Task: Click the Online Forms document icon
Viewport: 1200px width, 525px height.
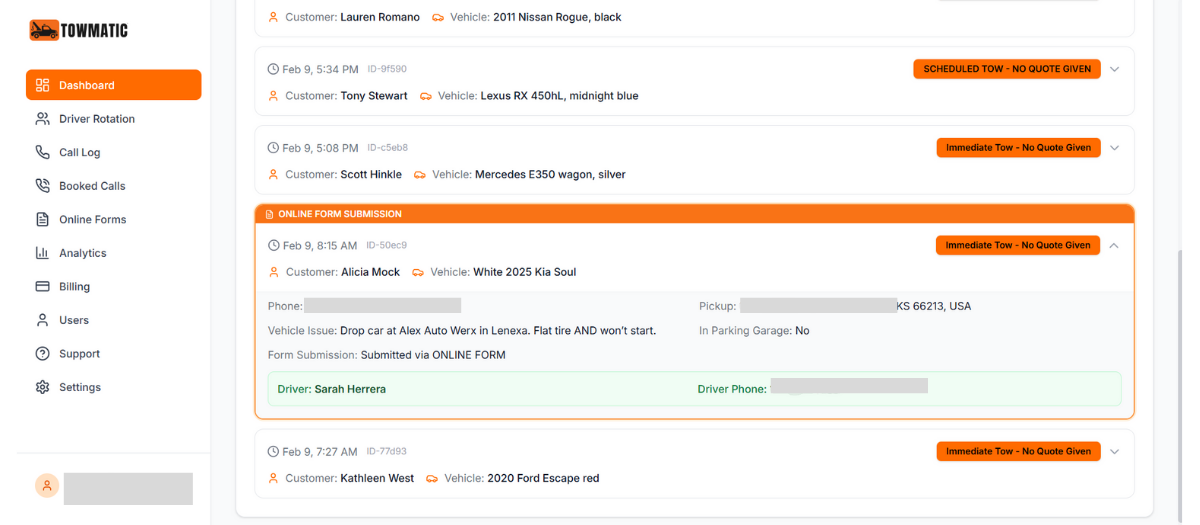Action: [42, 219]
